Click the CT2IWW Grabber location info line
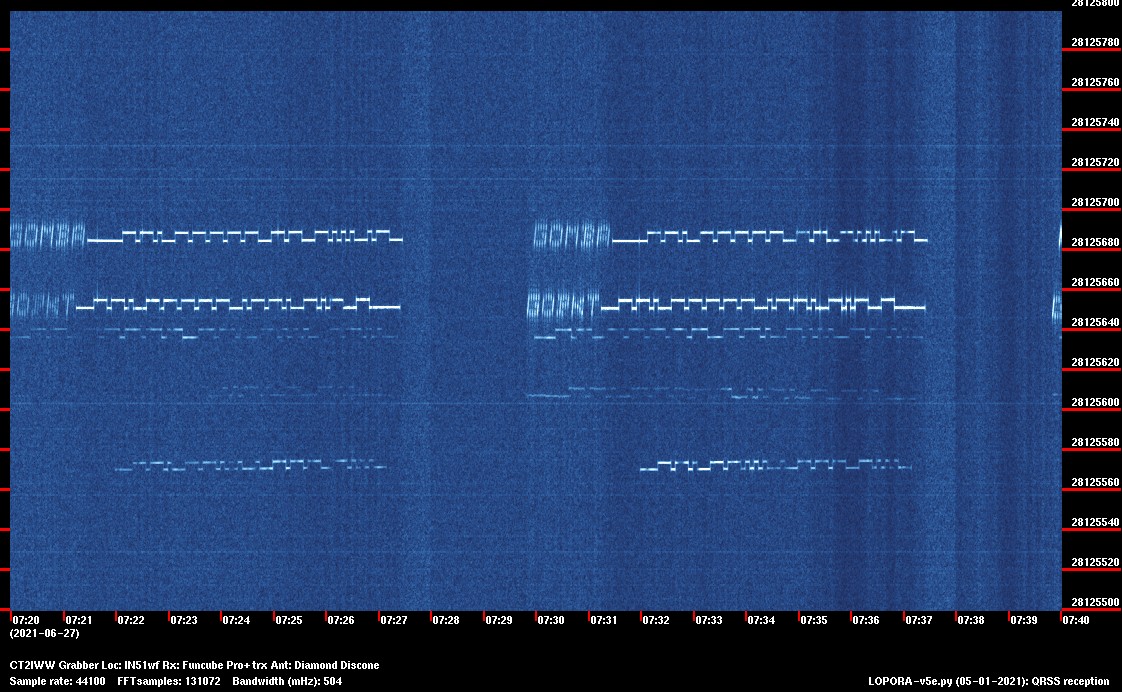 195,666
